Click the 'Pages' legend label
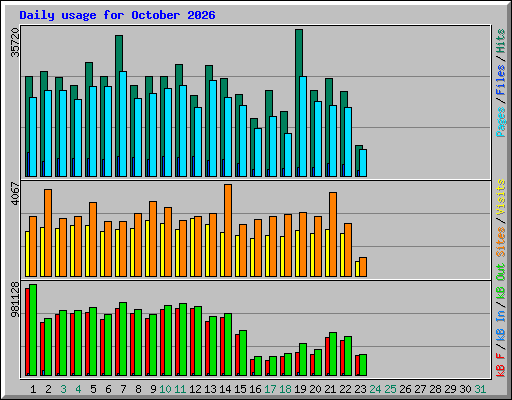Image resolution: width=512 pixels, height=400 pixels. tap(500, 122)
